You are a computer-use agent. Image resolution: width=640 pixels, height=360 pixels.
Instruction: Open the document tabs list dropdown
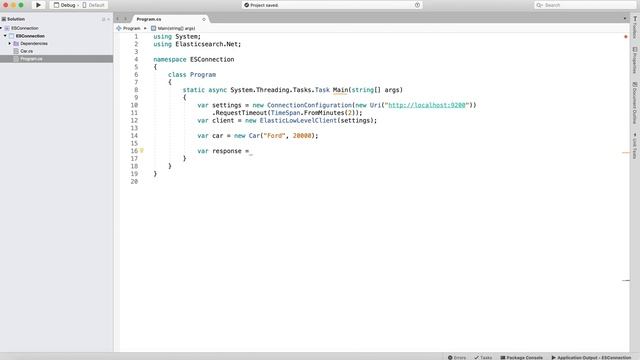[624, 19]
